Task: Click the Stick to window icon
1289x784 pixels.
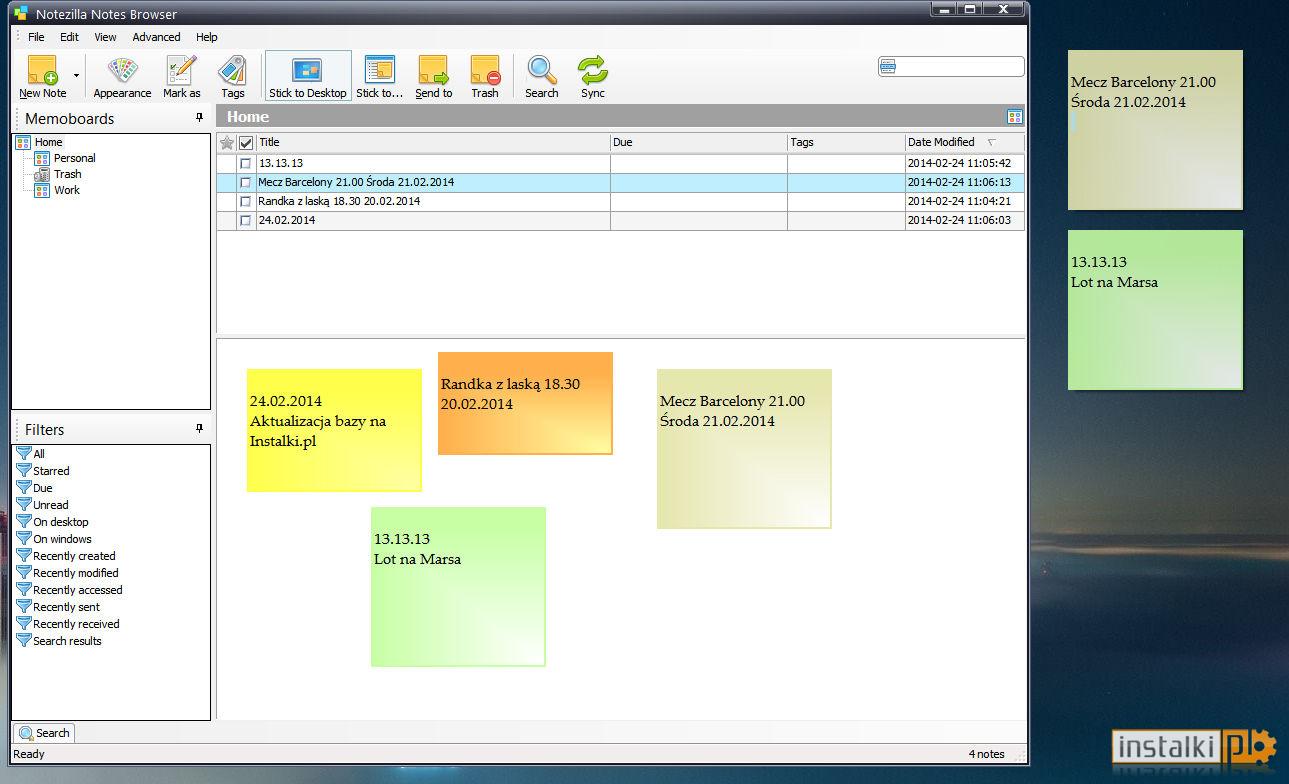Action: pyautogui.click(x=379, y=77)
